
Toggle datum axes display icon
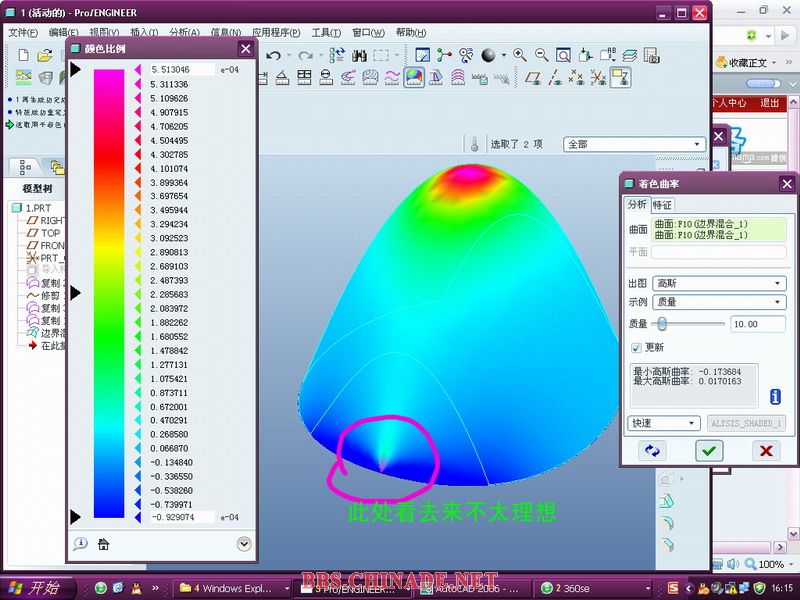(555, 78)
